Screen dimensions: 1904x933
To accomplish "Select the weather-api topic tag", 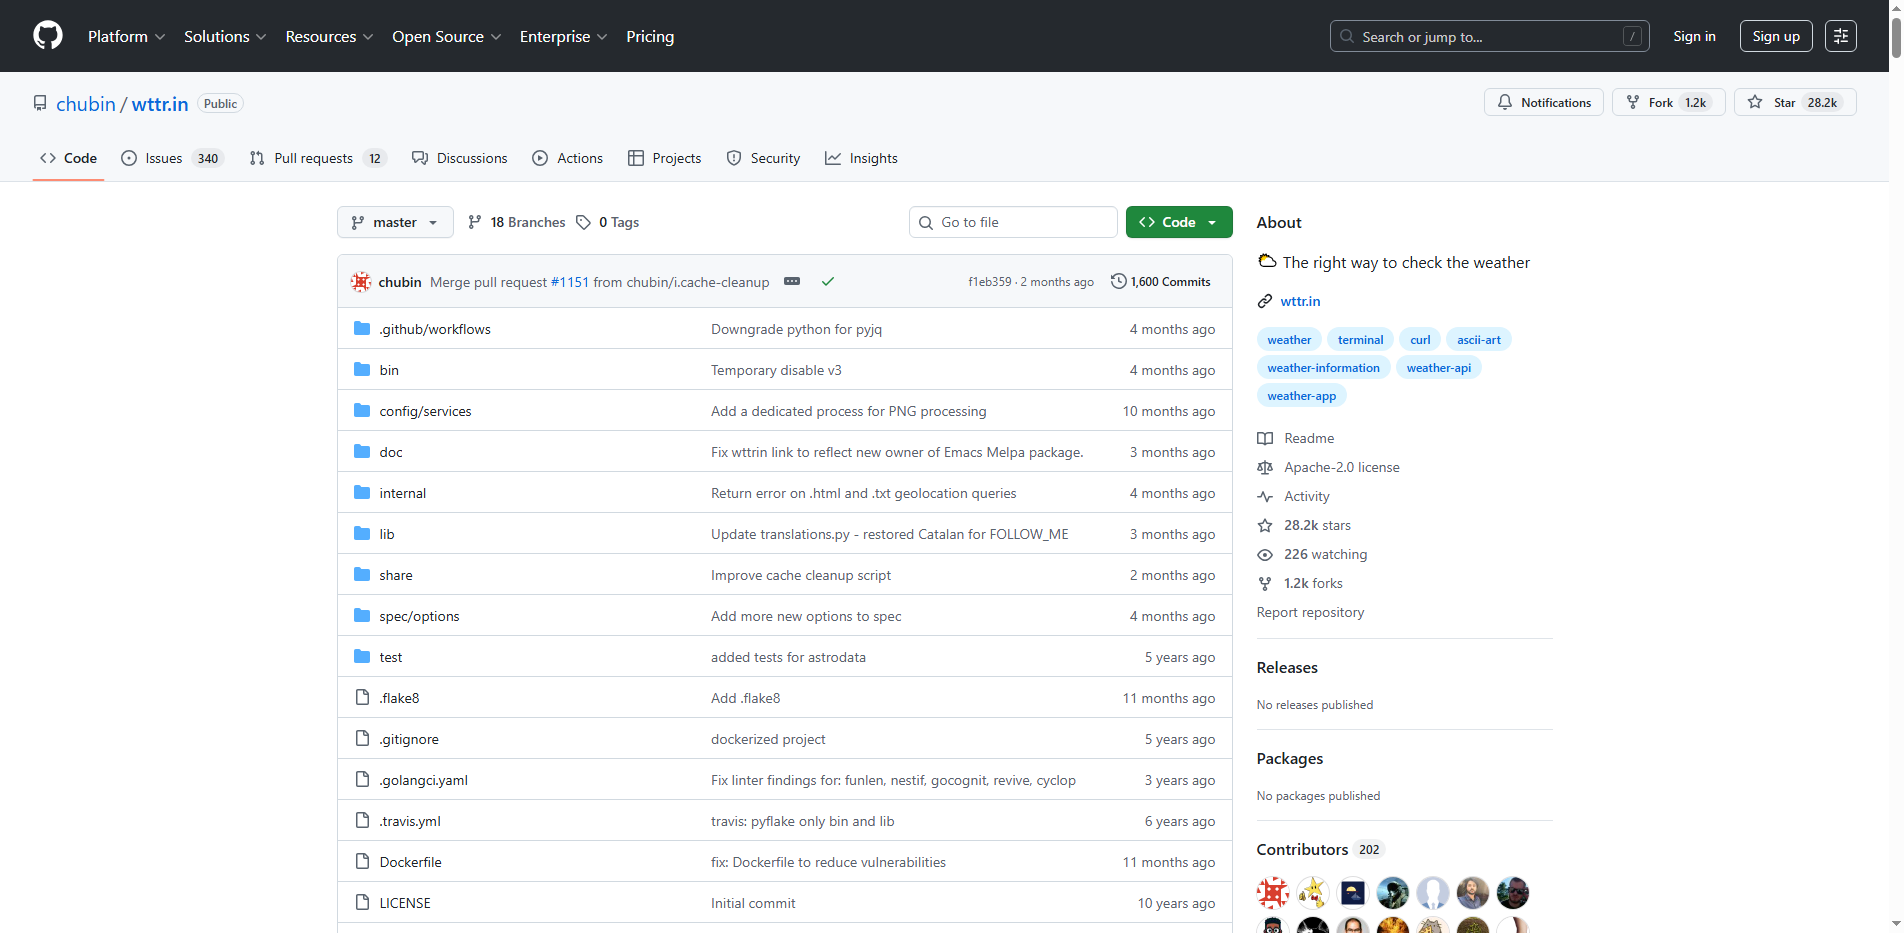I will pos(1438,368).
